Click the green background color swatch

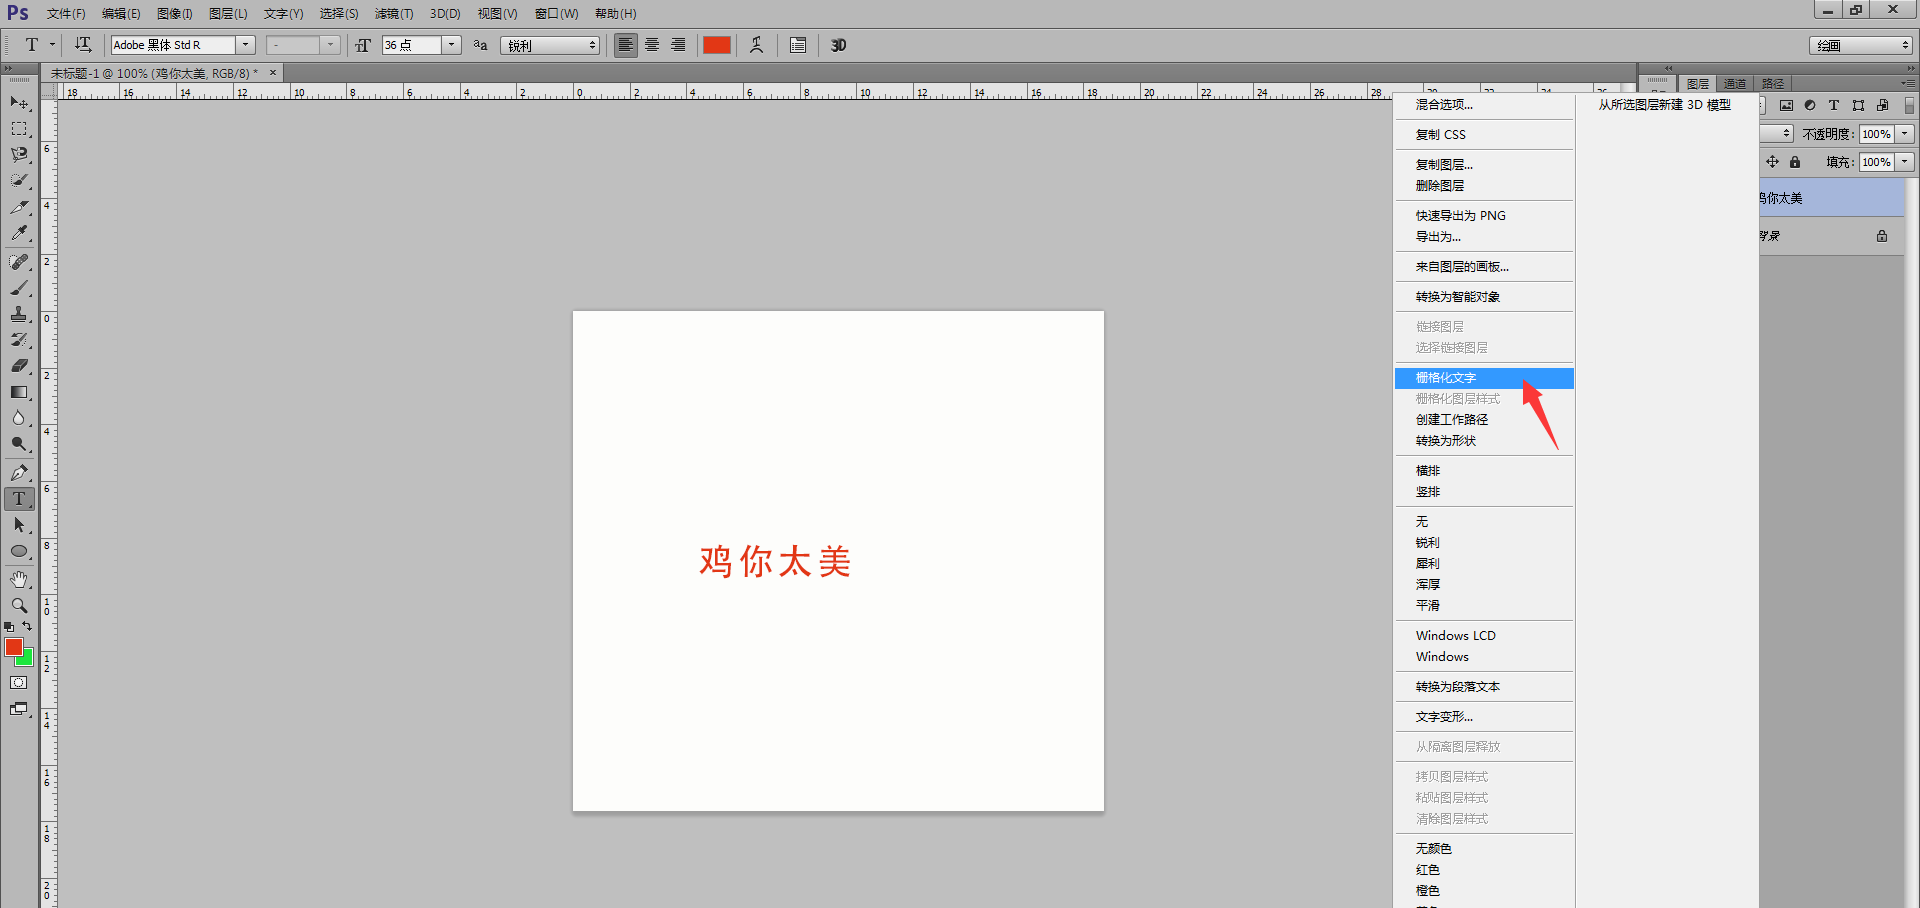(x=28, y=660)
